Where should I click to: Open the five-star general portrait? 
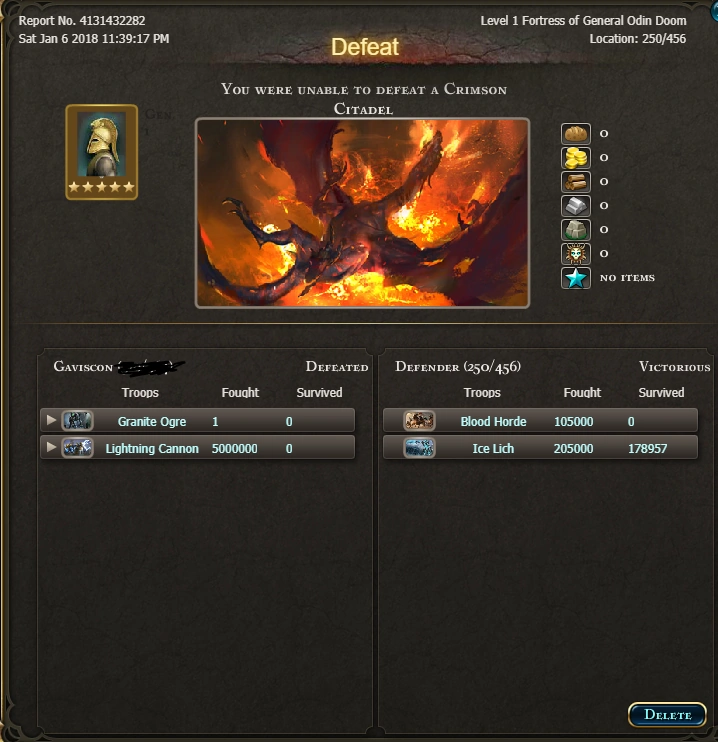[102, 152]
